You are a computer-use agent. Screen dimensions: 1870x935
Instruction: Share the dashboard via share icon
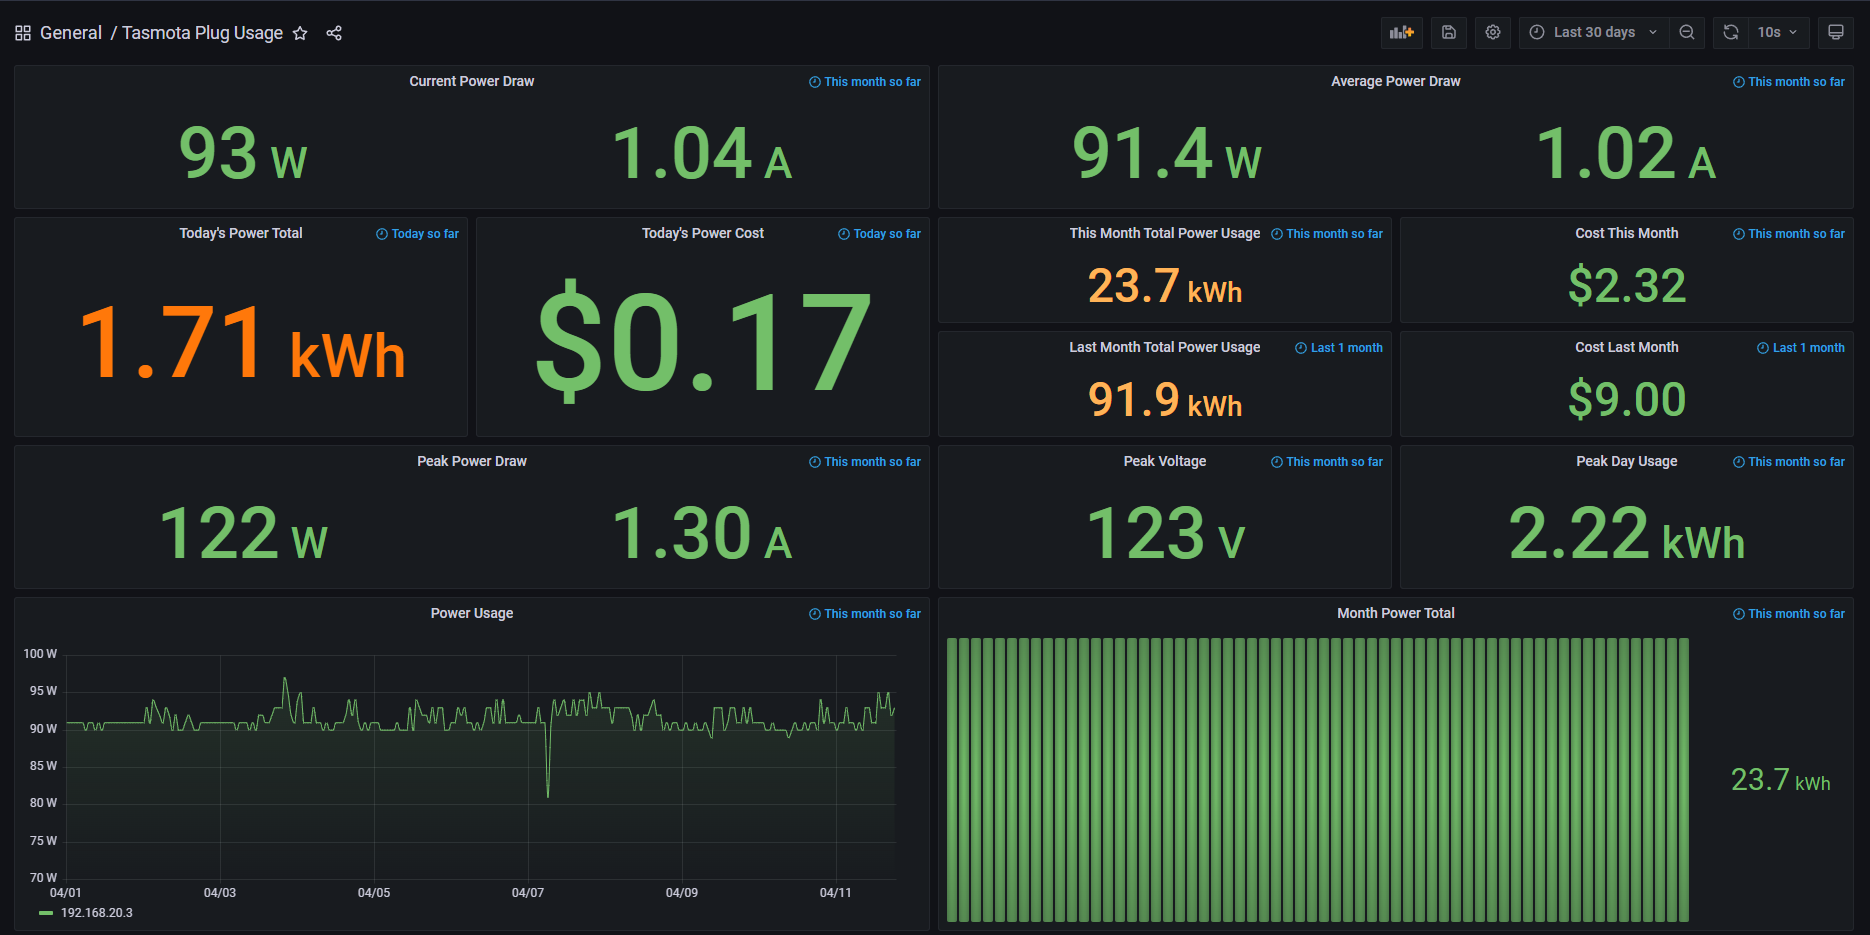click(334, 33)
